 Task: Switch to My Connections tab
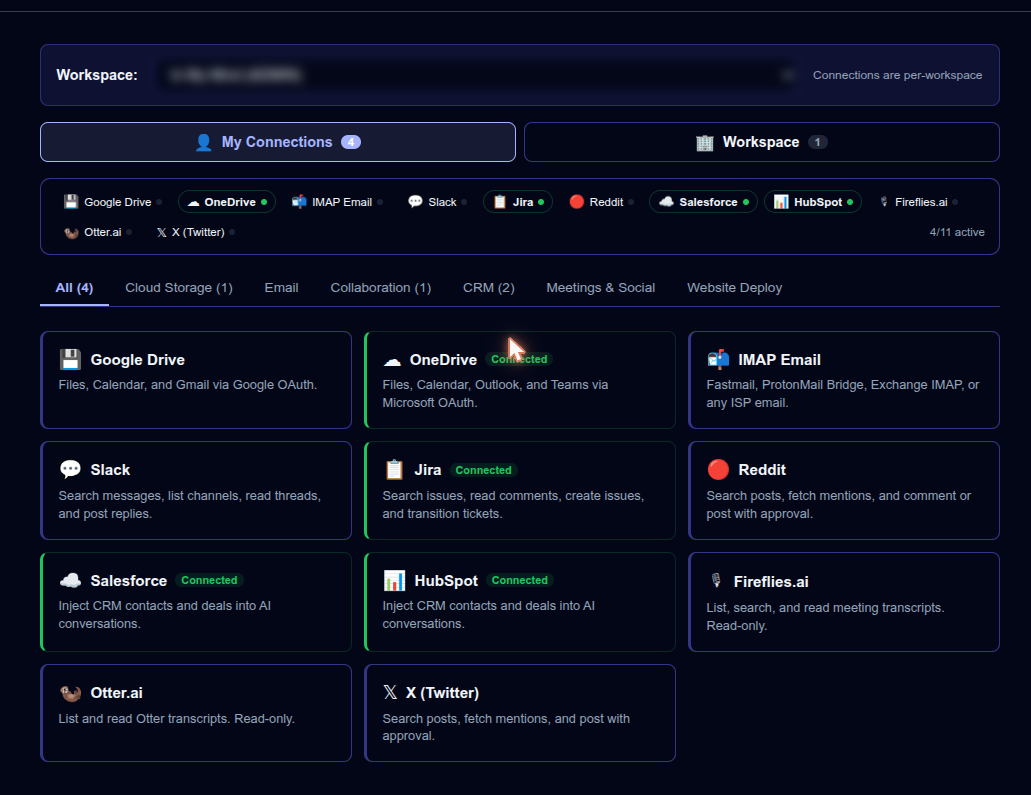(277, 142)
